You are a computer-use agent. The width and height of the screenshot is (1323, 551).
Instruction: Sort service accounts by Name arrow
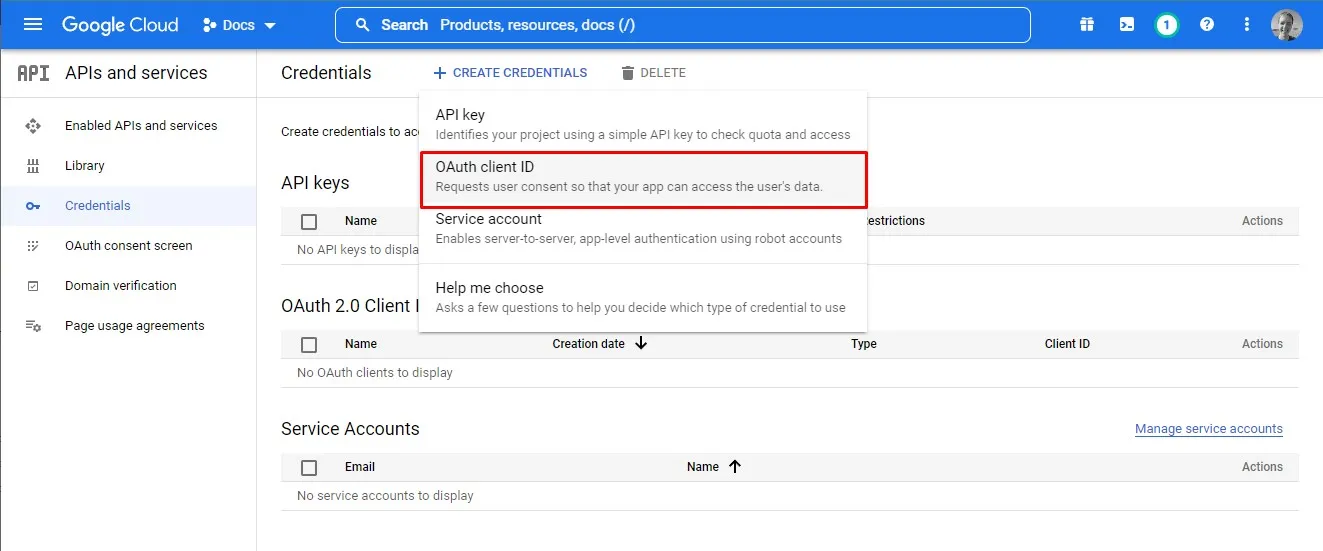click(x=735, y=467)
